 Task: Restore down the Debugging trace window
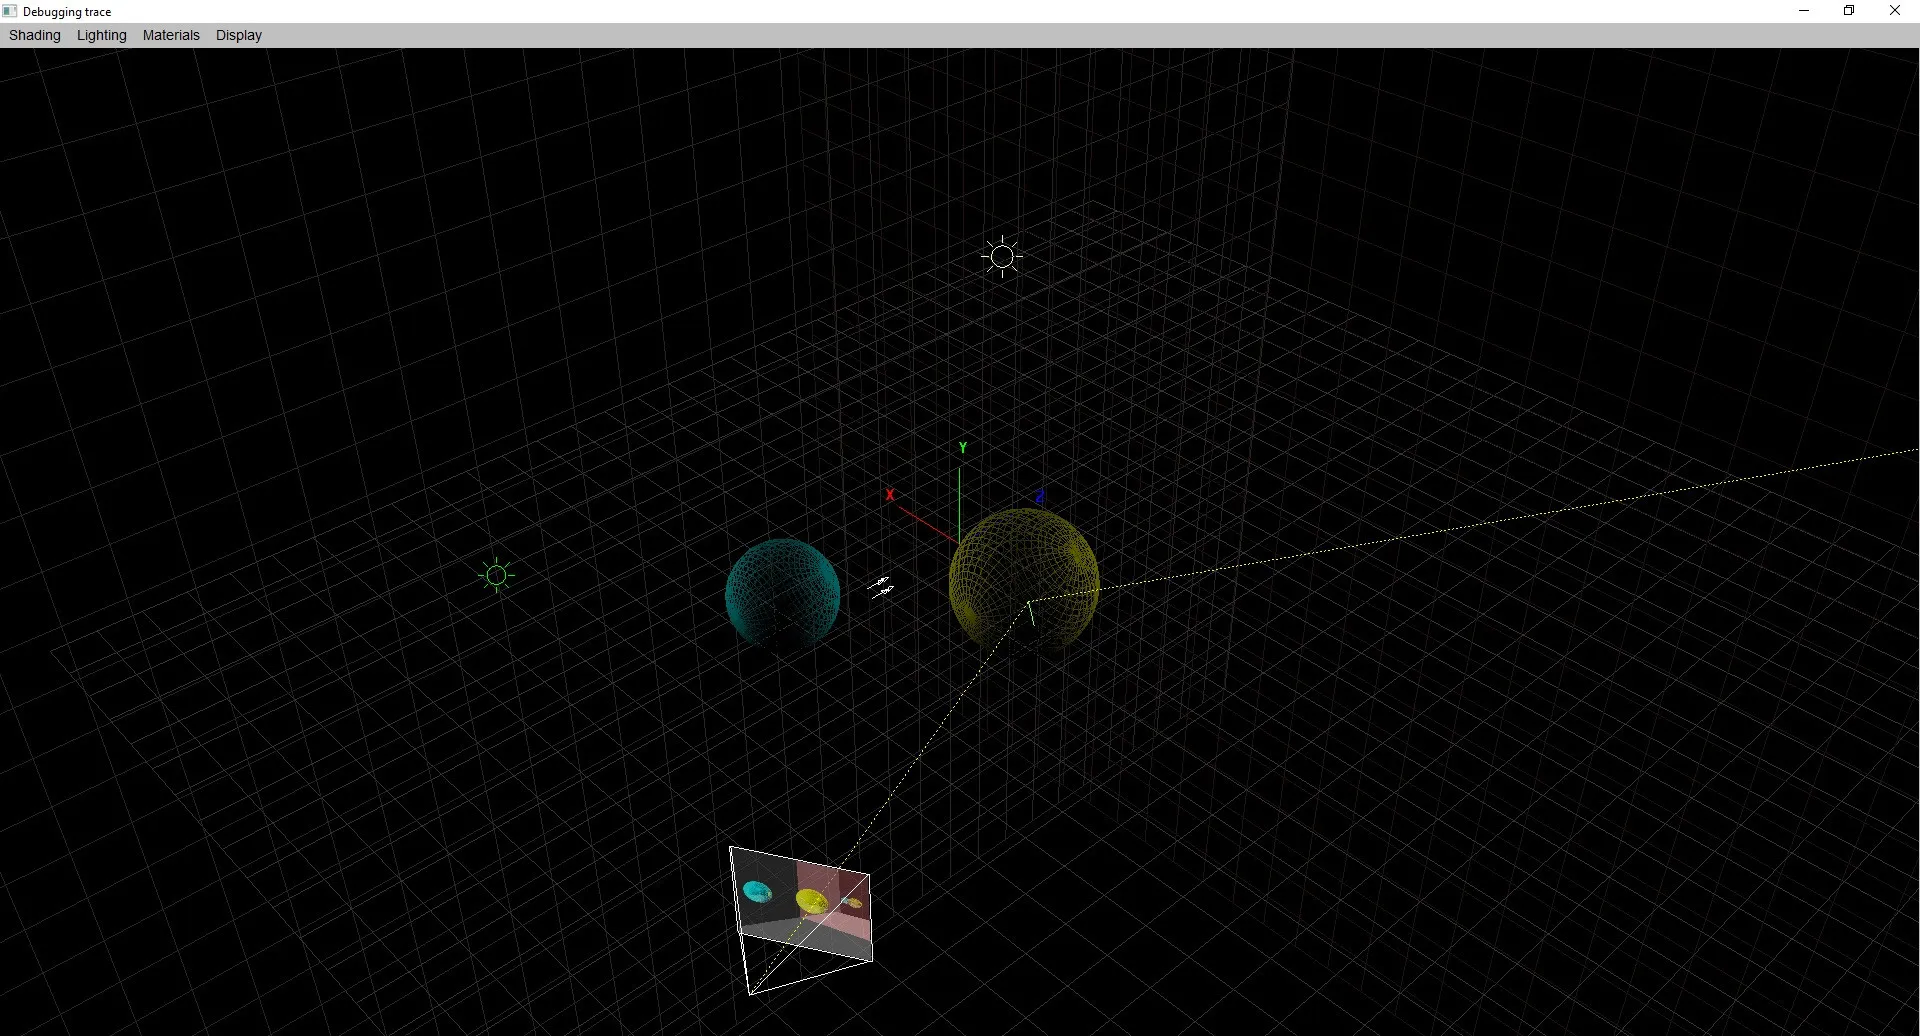pyautogui.click(x=1849, y=11)
